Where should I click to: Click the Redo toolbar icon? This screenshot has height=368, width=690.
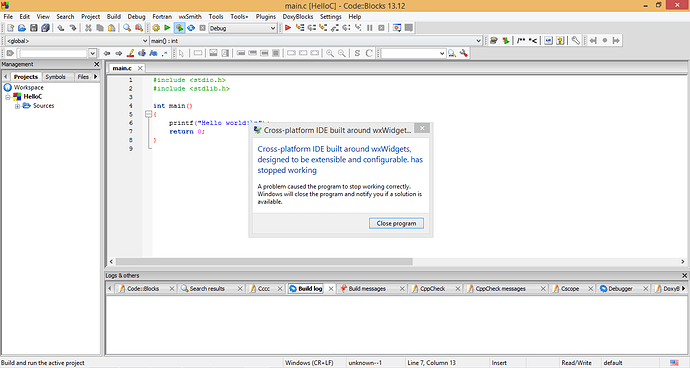click(73, 28)
